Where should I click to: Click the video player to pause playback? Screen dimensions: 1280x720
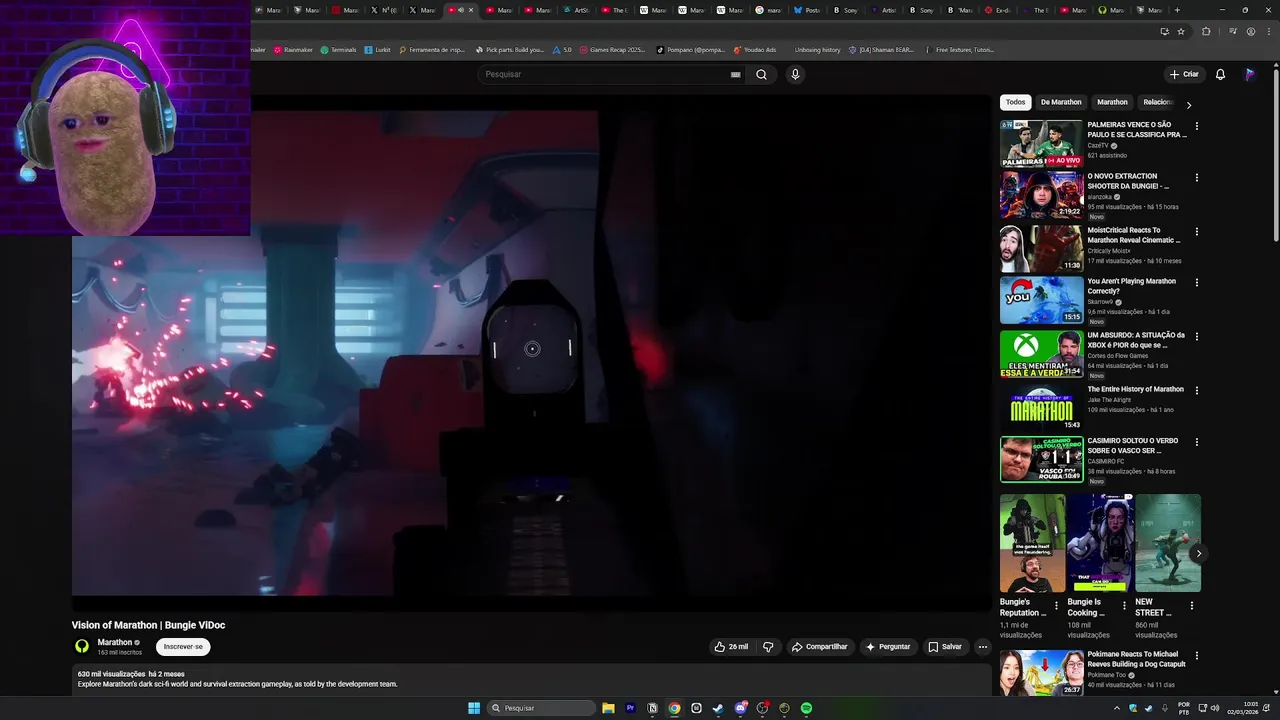tap(531, 353)
